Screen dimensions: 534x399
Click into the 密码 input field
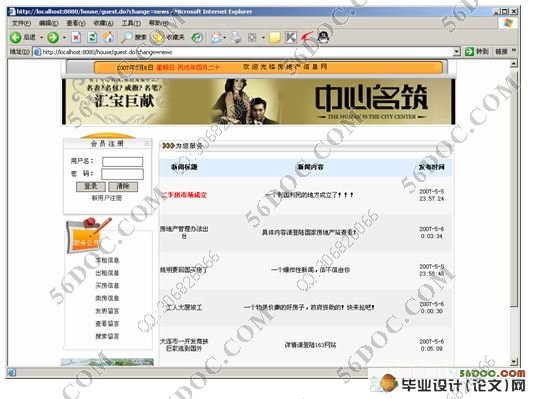(122, 174)
